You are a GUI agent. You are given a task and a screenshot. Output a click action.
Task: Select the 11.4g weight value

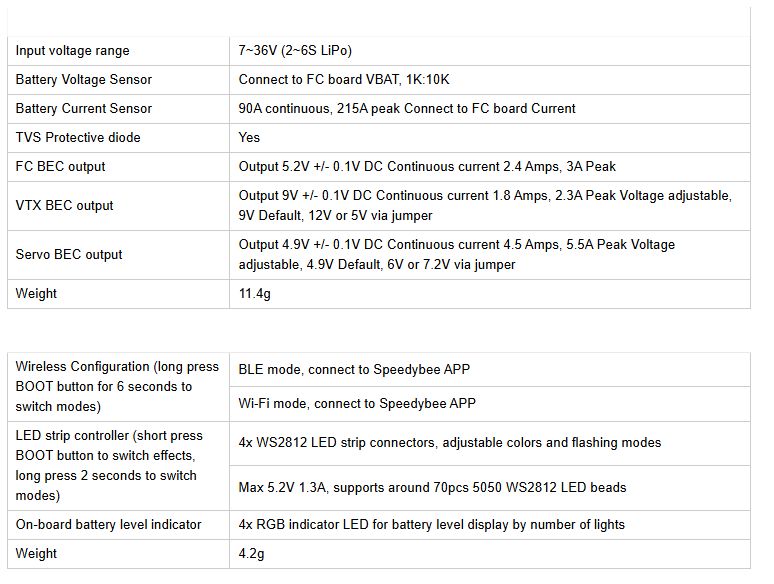(x=255, y=294)
